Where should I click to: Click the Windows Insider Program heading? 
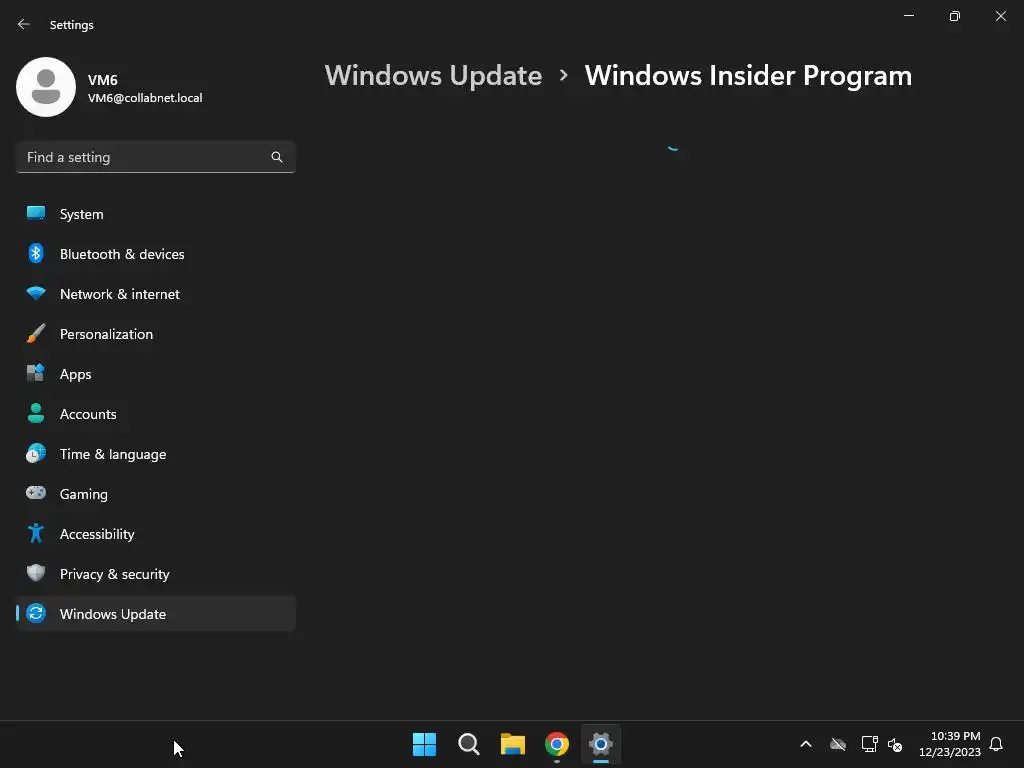tap(748, 76)
